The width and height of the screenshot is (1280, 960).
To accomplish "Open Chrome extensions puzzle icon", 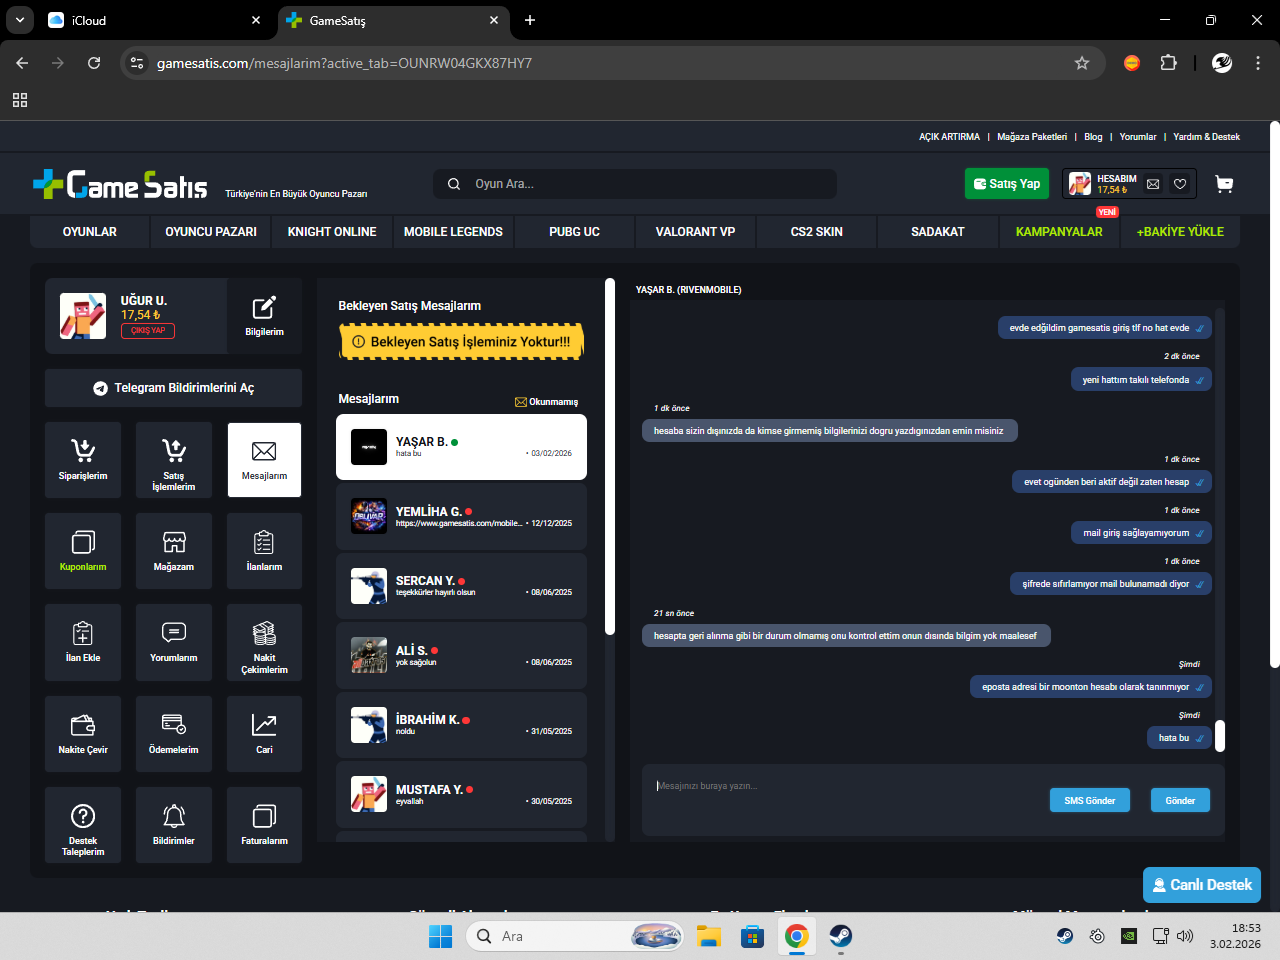I will click(1168, 63).
